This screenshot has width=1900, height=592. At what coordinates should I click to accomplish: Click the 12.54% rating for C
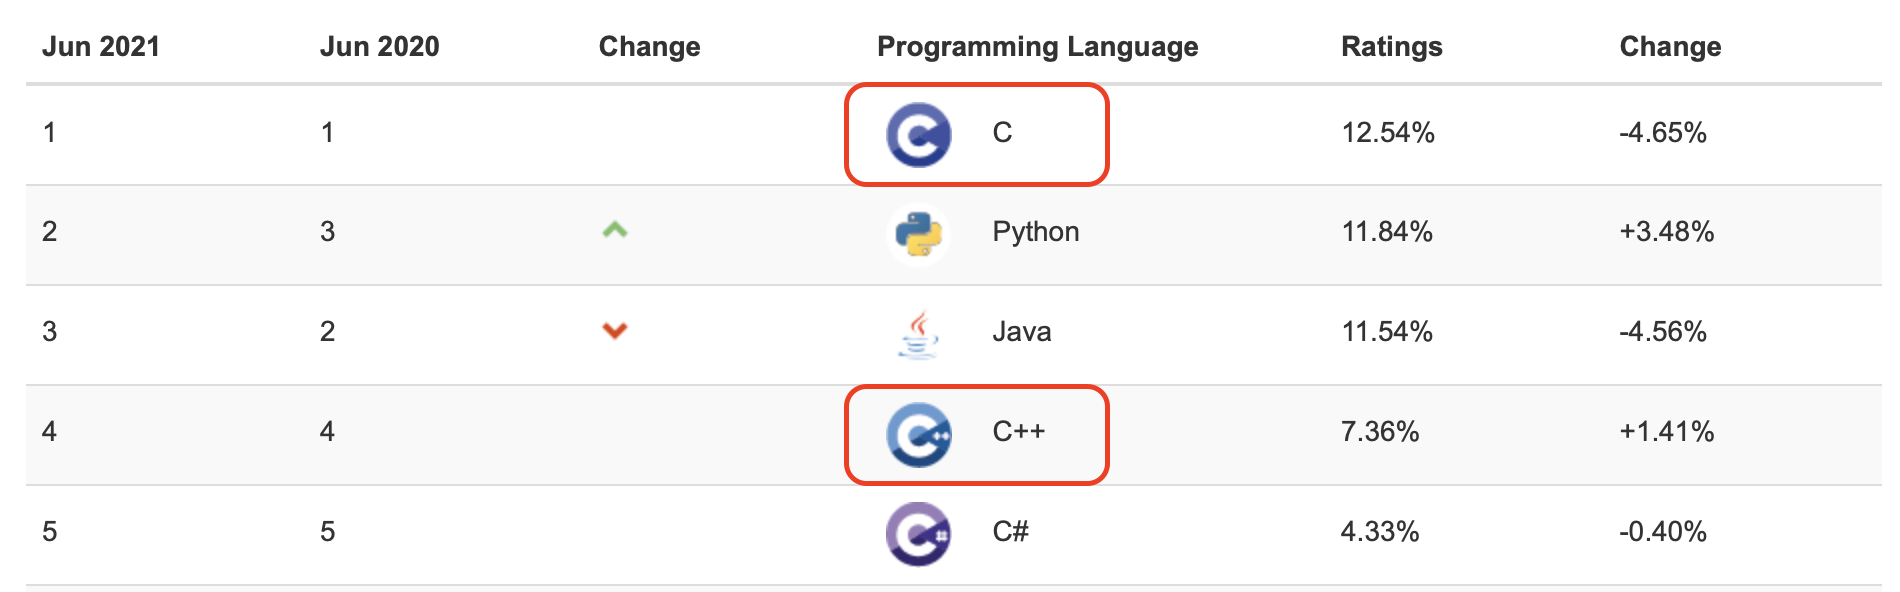[x=1387, y=132]
